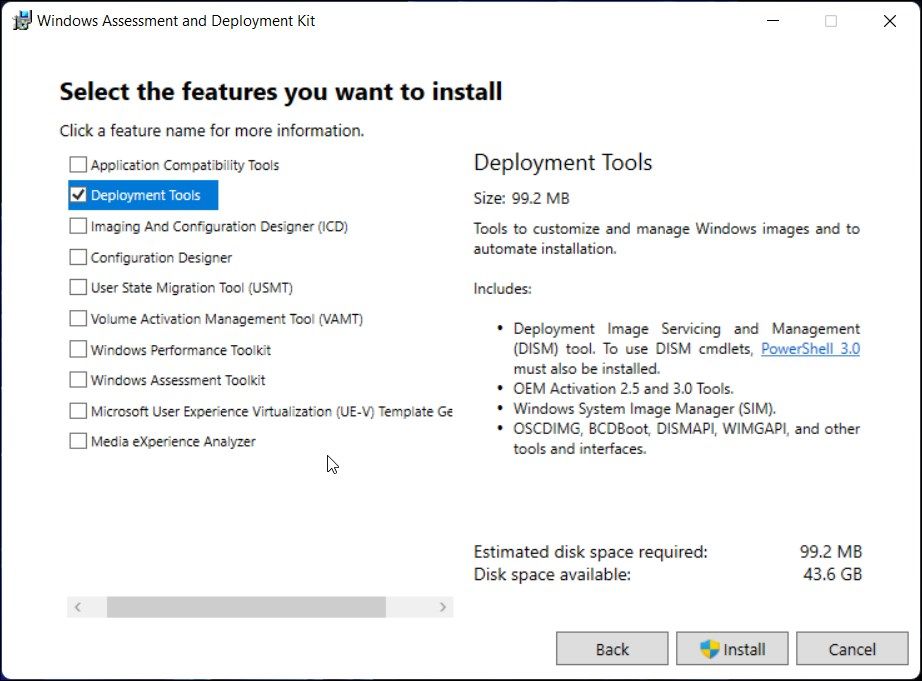922x681 pixels.
Task: Click the horizontal scrollbar thumb
Action: 245,606
